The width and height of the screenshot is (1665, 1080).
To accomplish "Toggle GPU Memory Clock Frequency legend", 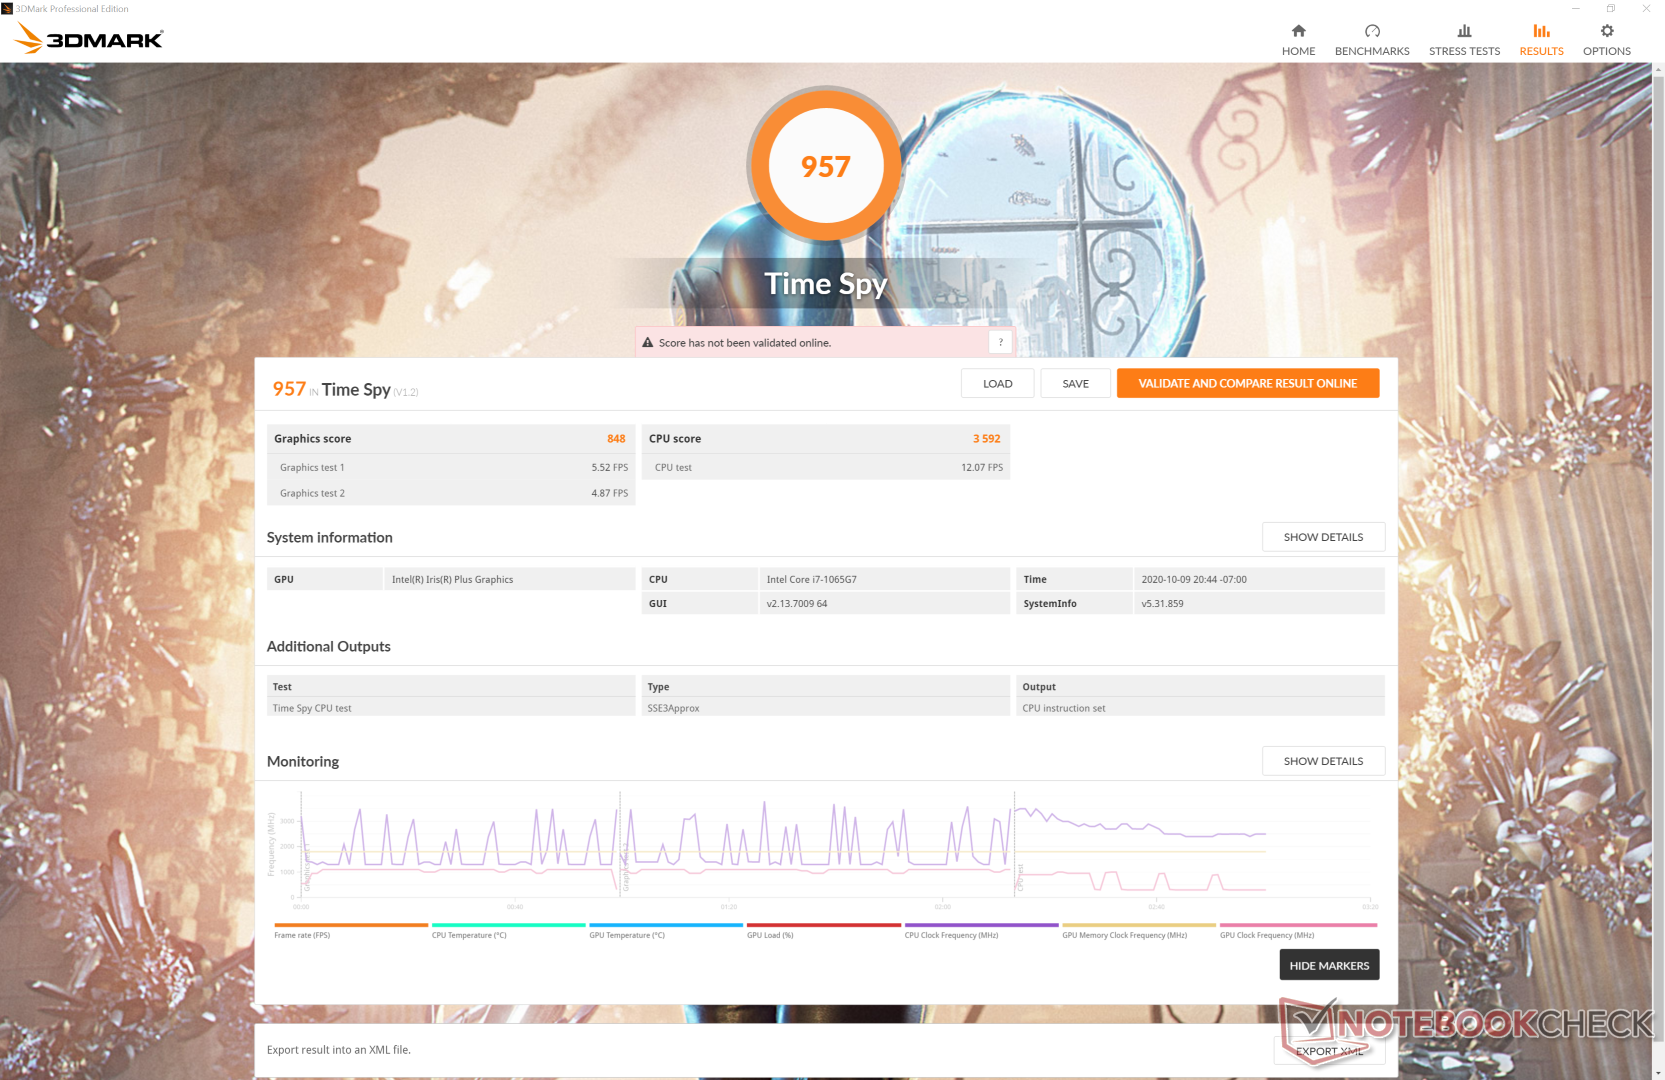I will [x=1139, y=925].
